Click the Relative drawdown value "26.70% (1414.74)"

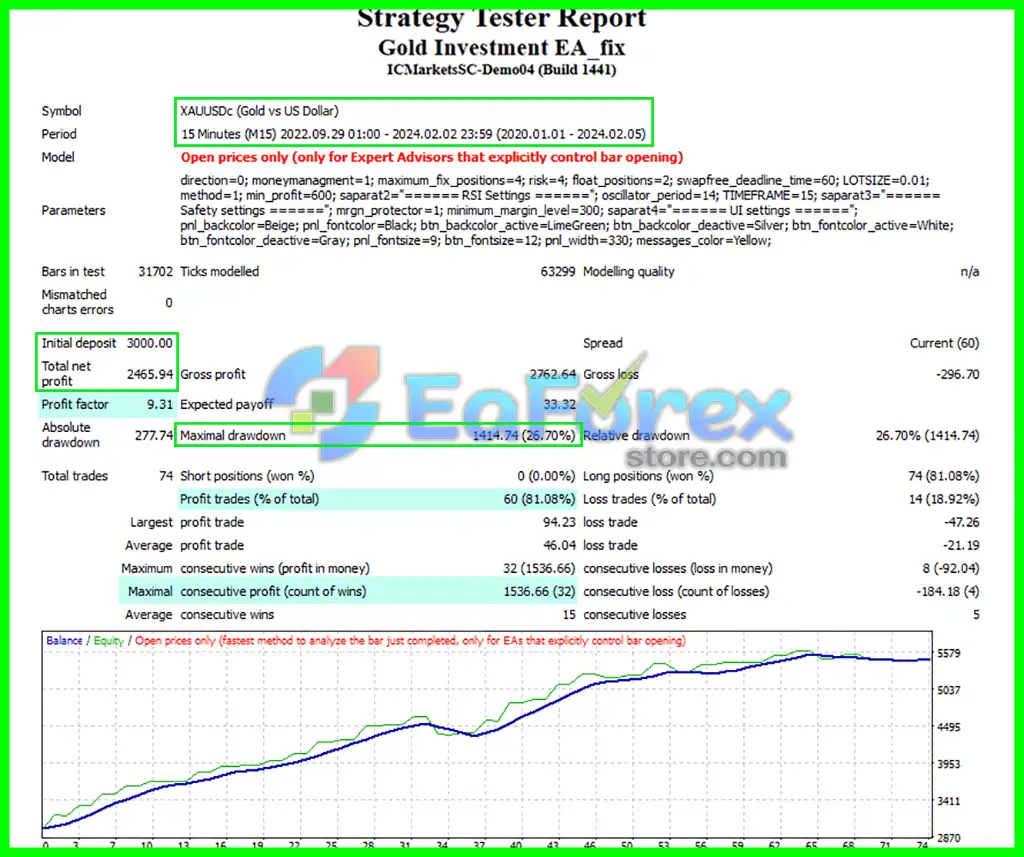click(x=927, y=436)
